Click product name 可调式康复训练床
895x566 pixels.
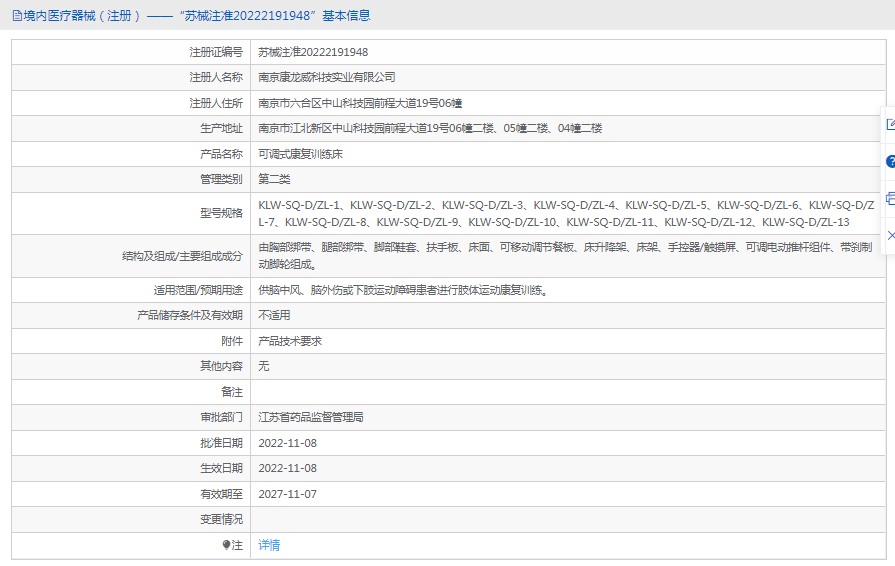[x=300, y=154]
